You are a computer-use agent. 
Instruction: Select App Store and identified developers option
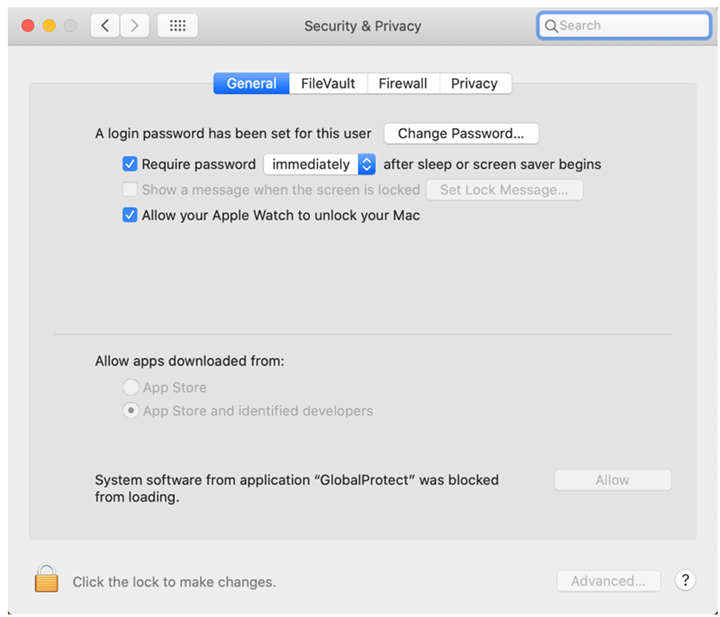tap(130, 410)
